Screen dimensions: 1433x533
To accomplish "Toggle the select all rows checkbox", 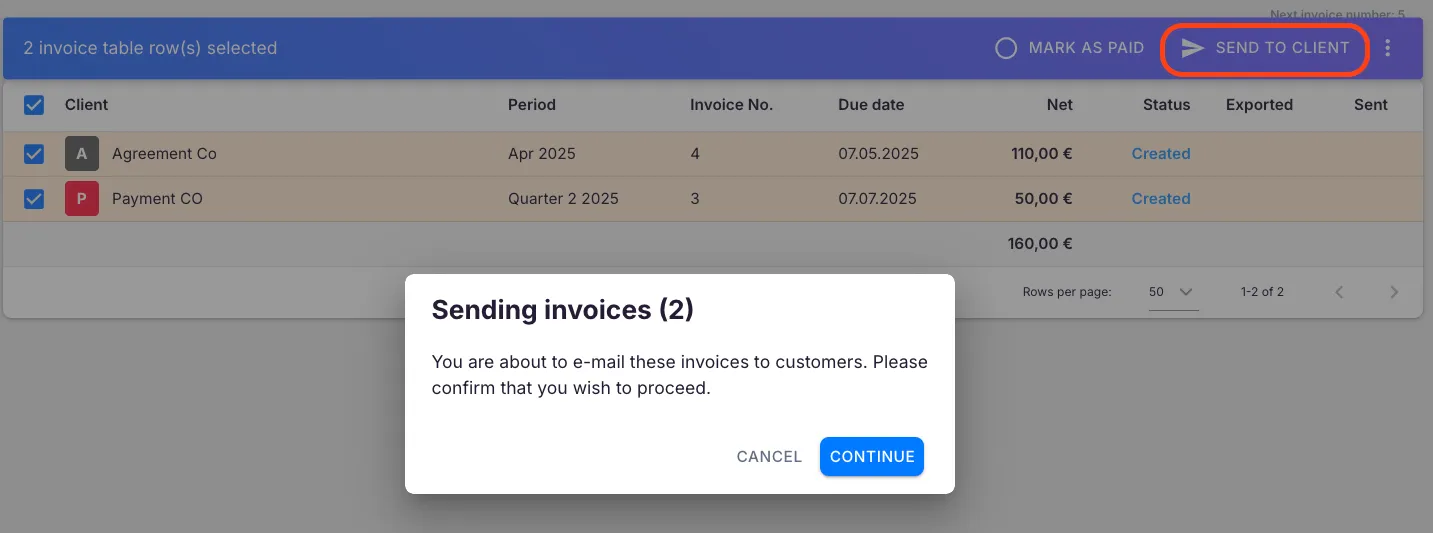I will tap(34, 105).
